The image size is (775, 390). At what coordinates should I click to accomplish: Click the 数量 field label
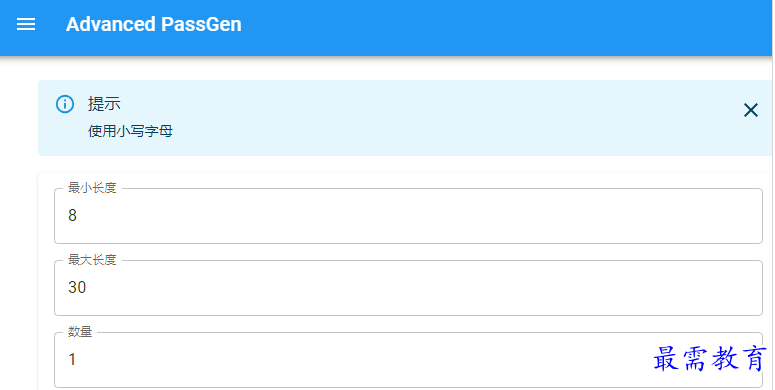(x=80, y=332)
